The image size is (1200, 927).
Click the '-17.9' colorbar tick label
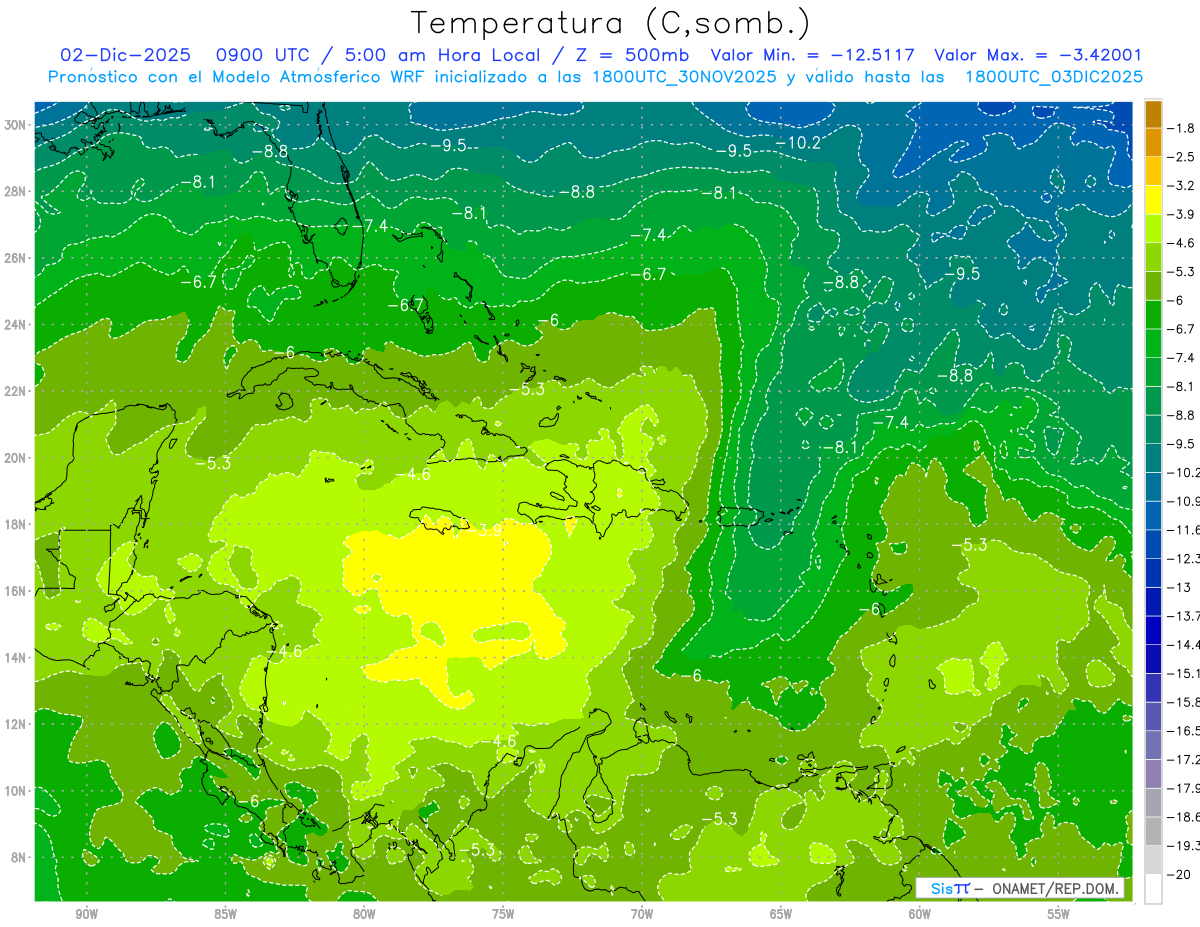pyautogui.click(x=1182, y=788)
